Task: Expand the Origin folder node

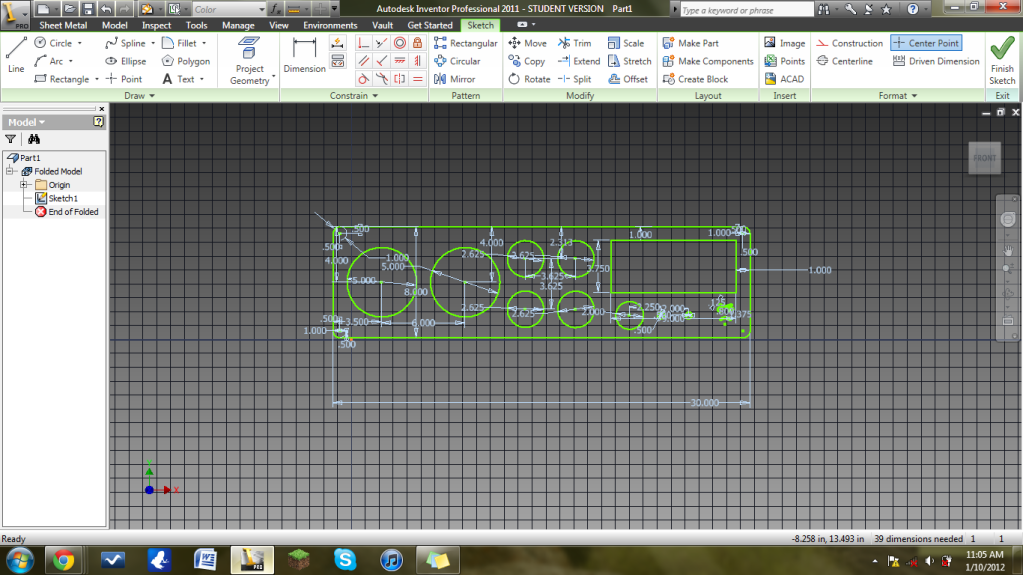Action: coord(24,185)
